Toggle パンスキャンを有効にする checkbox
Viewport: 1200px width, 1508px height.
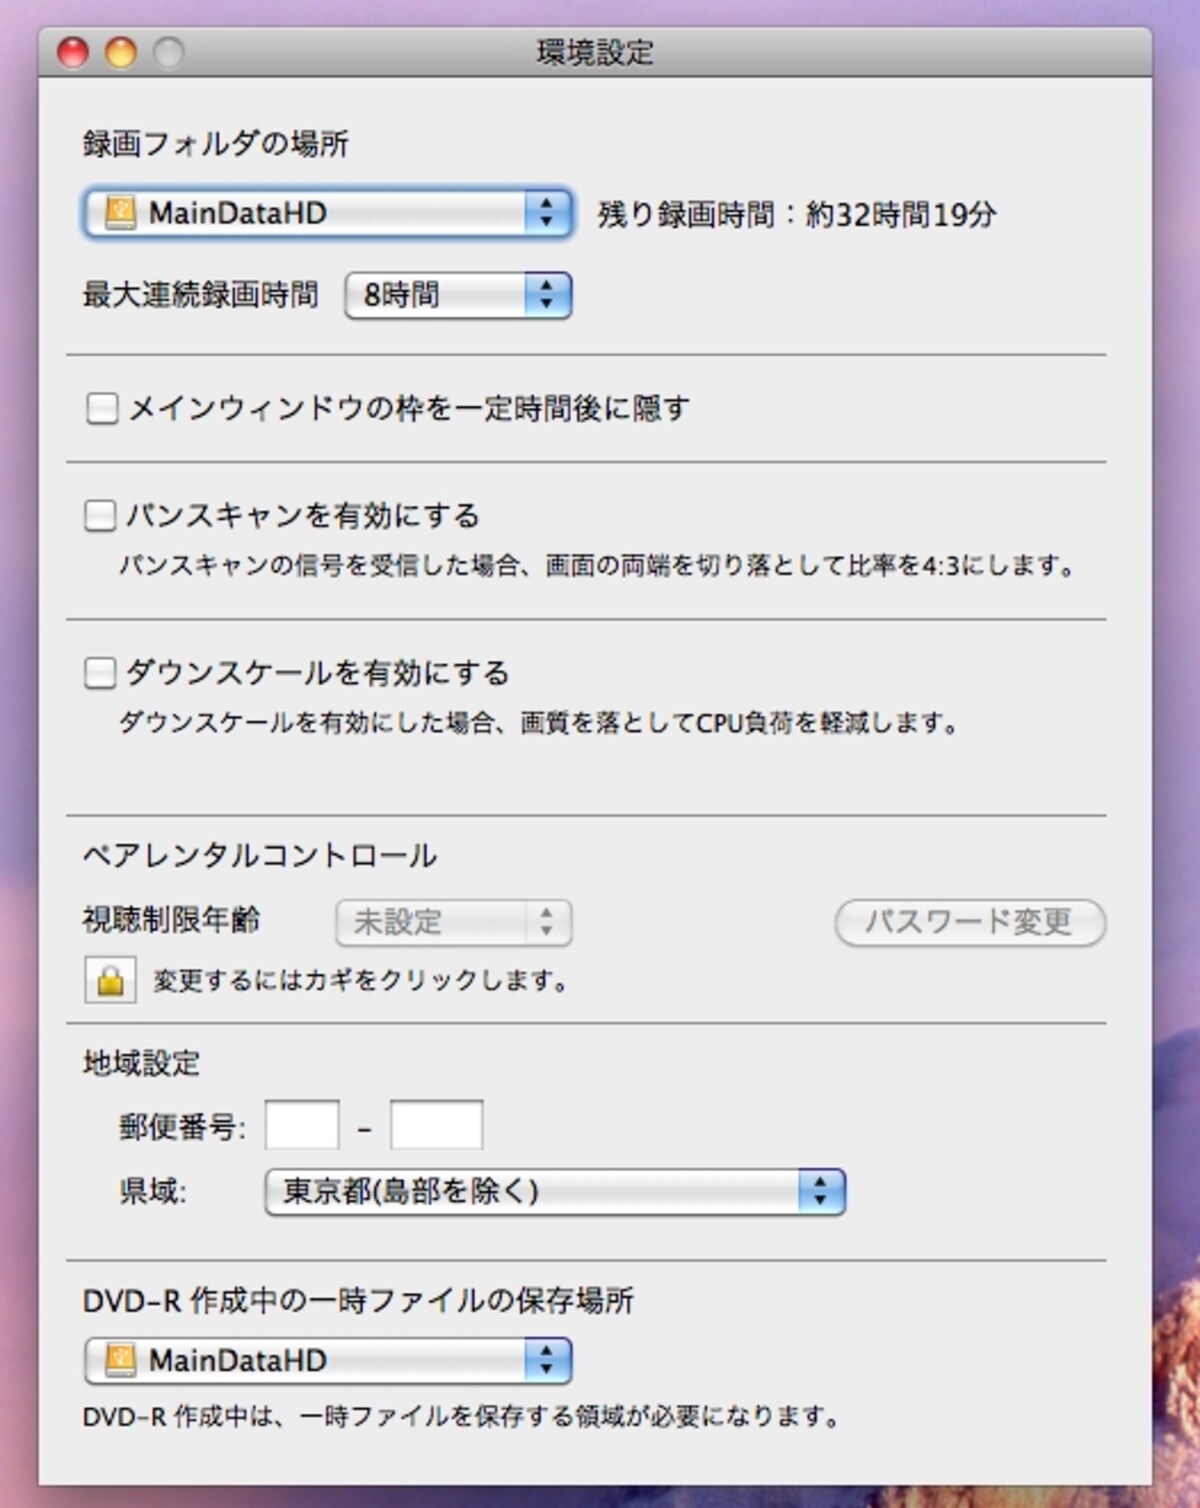click(99, 516)
